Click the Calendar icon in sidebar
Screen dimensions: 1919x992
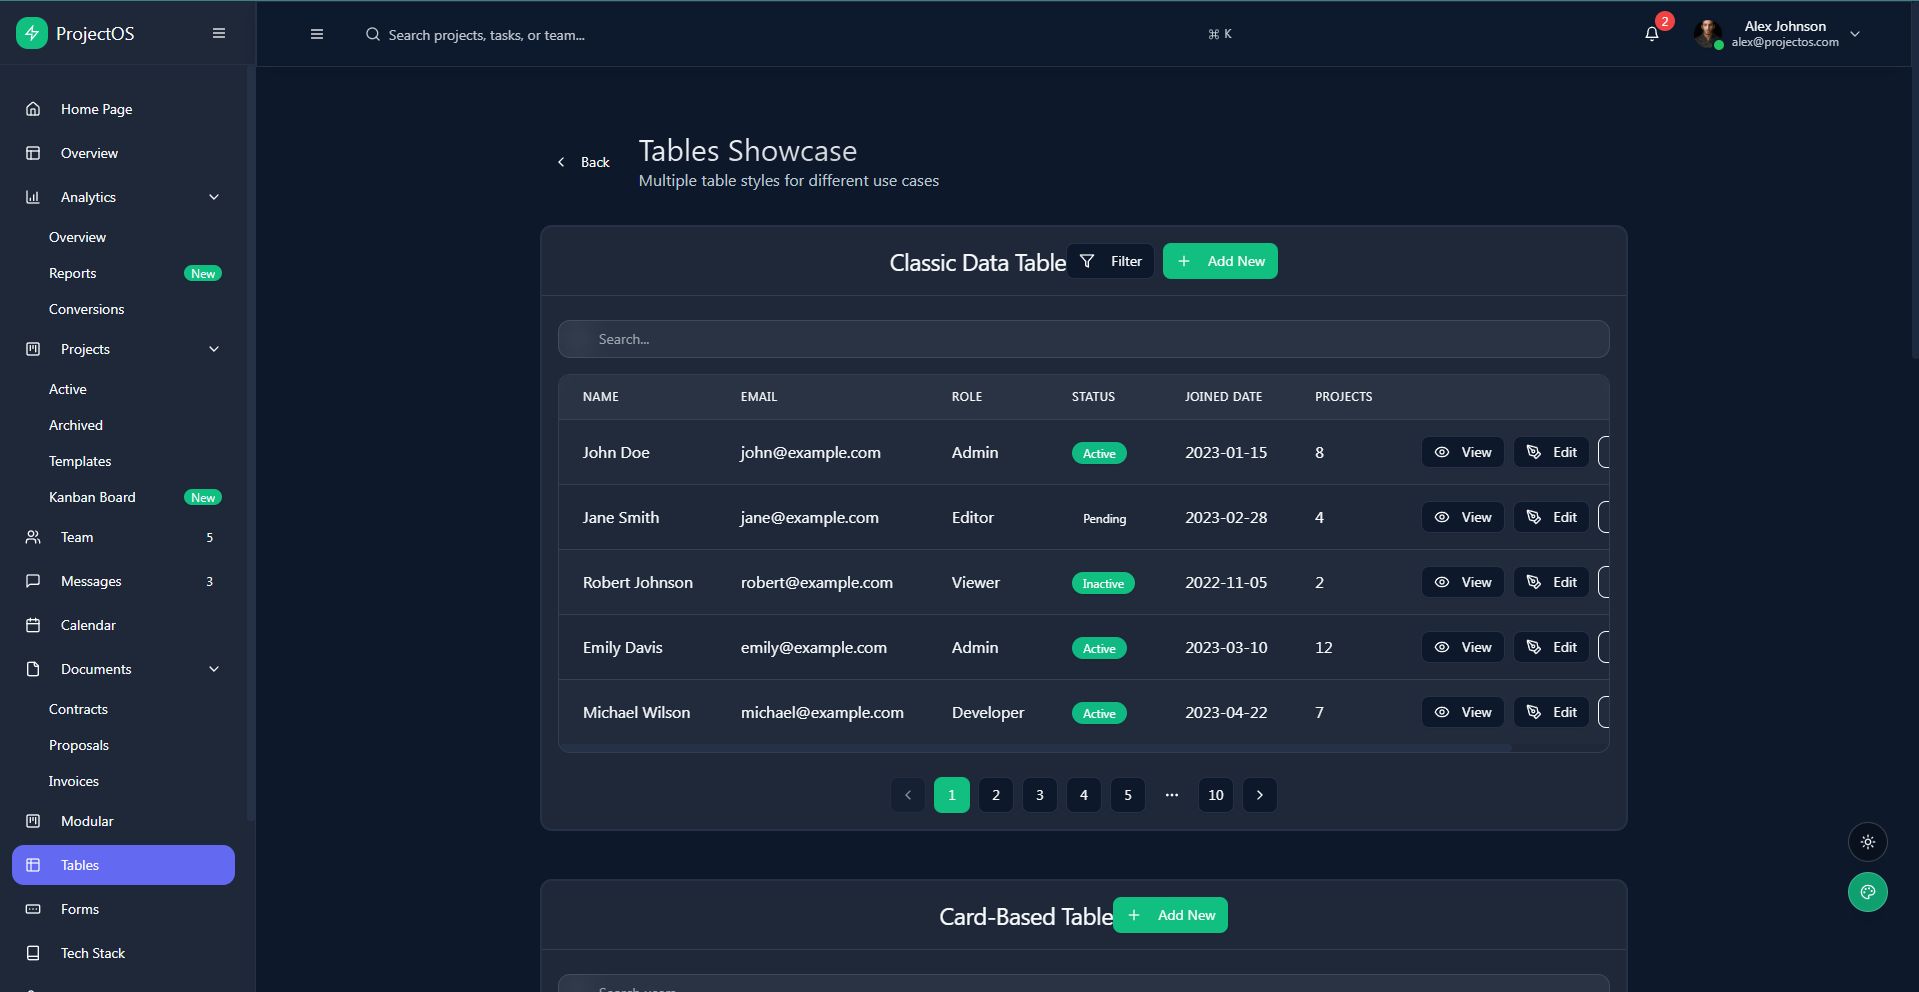coord(33,625)
